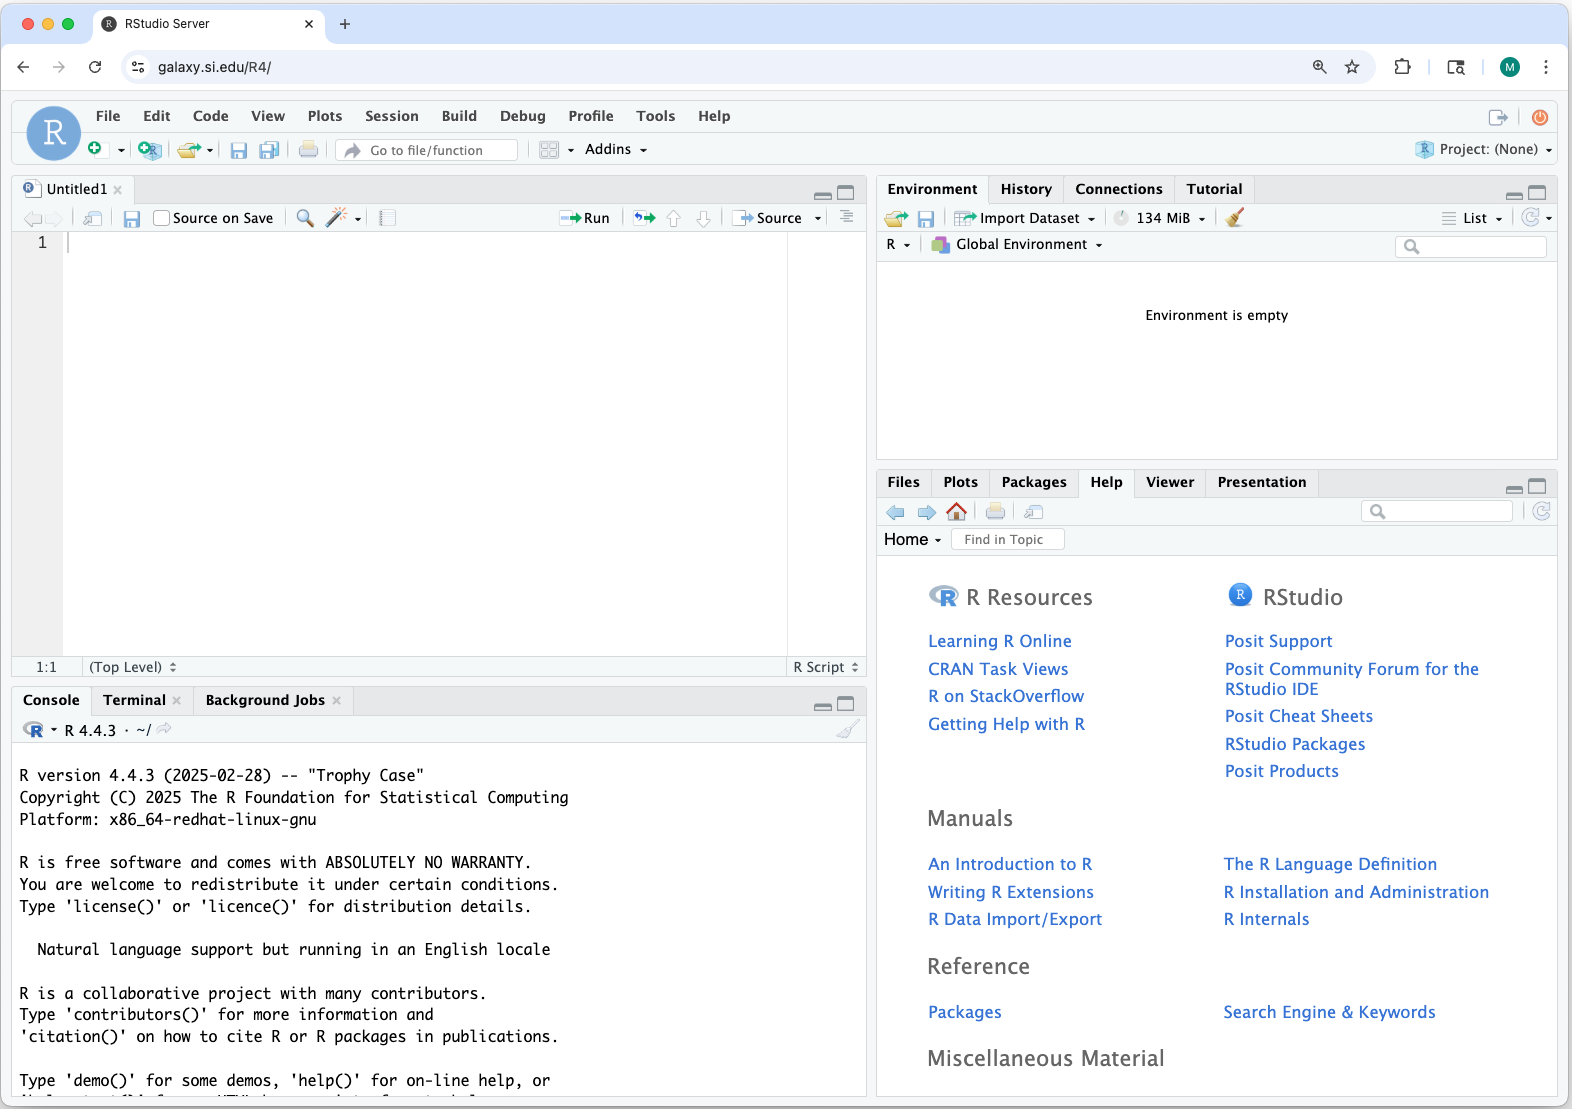Open the New File dropdown arrow
This screenshot has width=1572, height=1109.
tap(121, 150)
